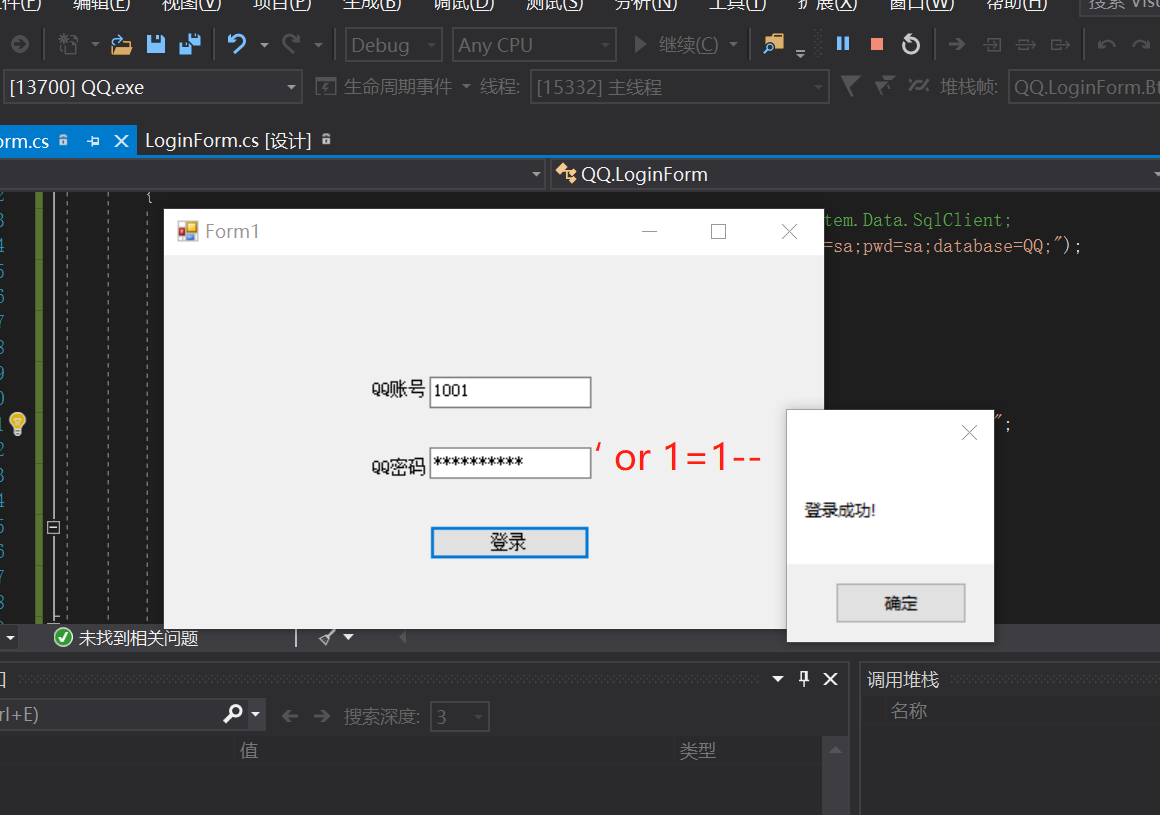Click the Step Into icon
This screenshot has height=815, width=1160.
992,45
